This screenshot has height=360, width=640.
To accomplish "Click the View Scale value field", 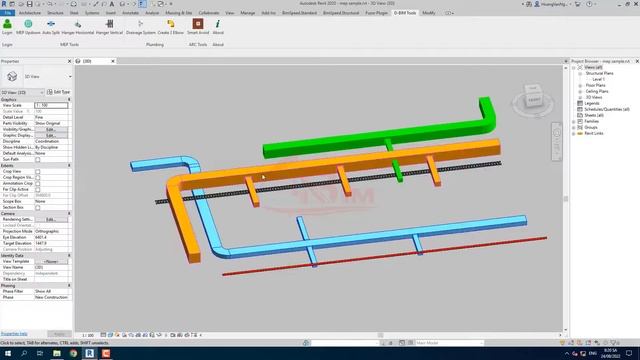I will pyautogui.click(x=51, y=105).
